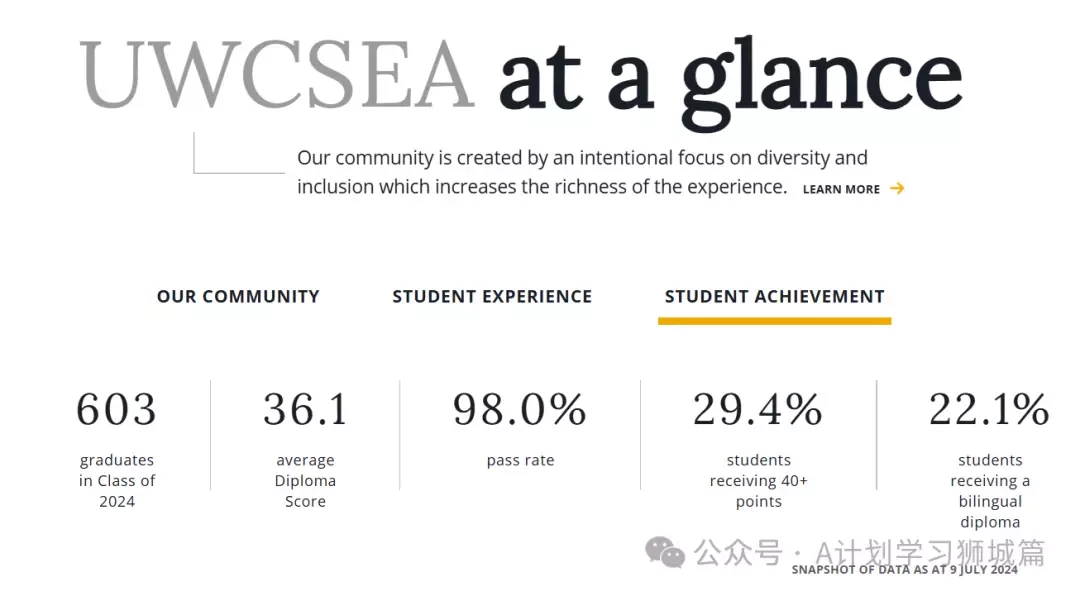Click the 29.4% statistic value
Viewport: 1080px width, 596px height.
758,409
